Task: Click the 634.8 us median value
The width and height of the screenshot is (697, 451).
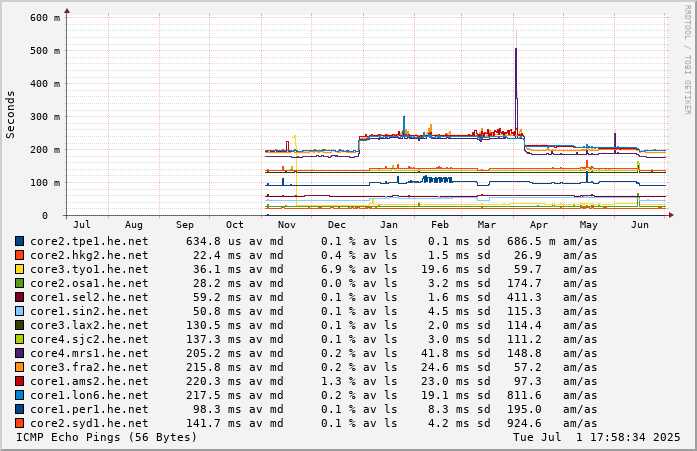Action: tap(214, 241)
